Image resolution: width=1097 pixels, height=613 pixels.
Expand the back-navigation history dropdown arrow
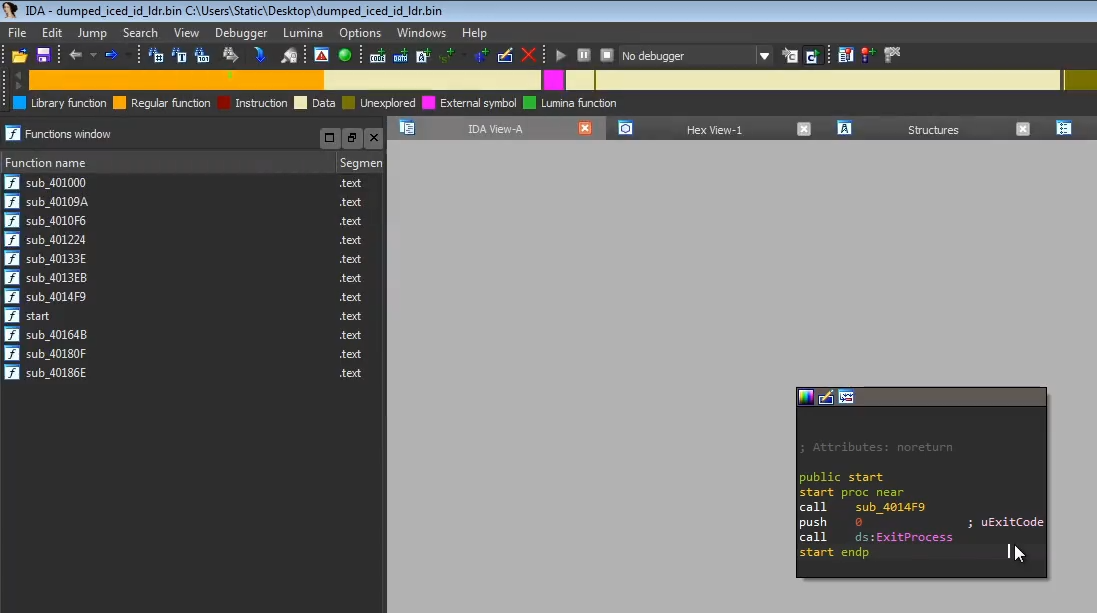tap(92, 57)
